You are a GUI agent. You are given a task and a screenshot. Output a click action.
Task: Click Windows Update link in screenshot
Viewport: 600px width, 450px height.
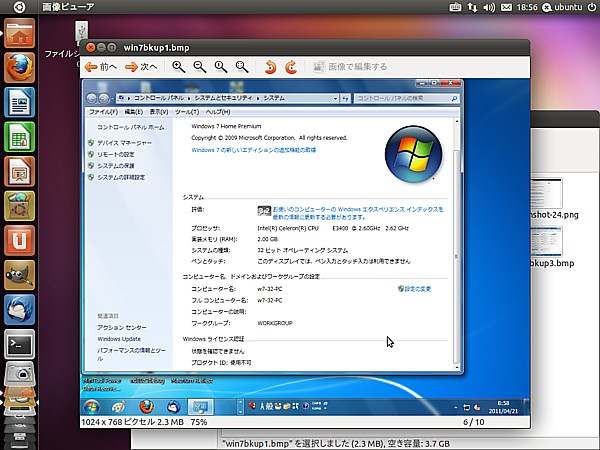(119, 339)
